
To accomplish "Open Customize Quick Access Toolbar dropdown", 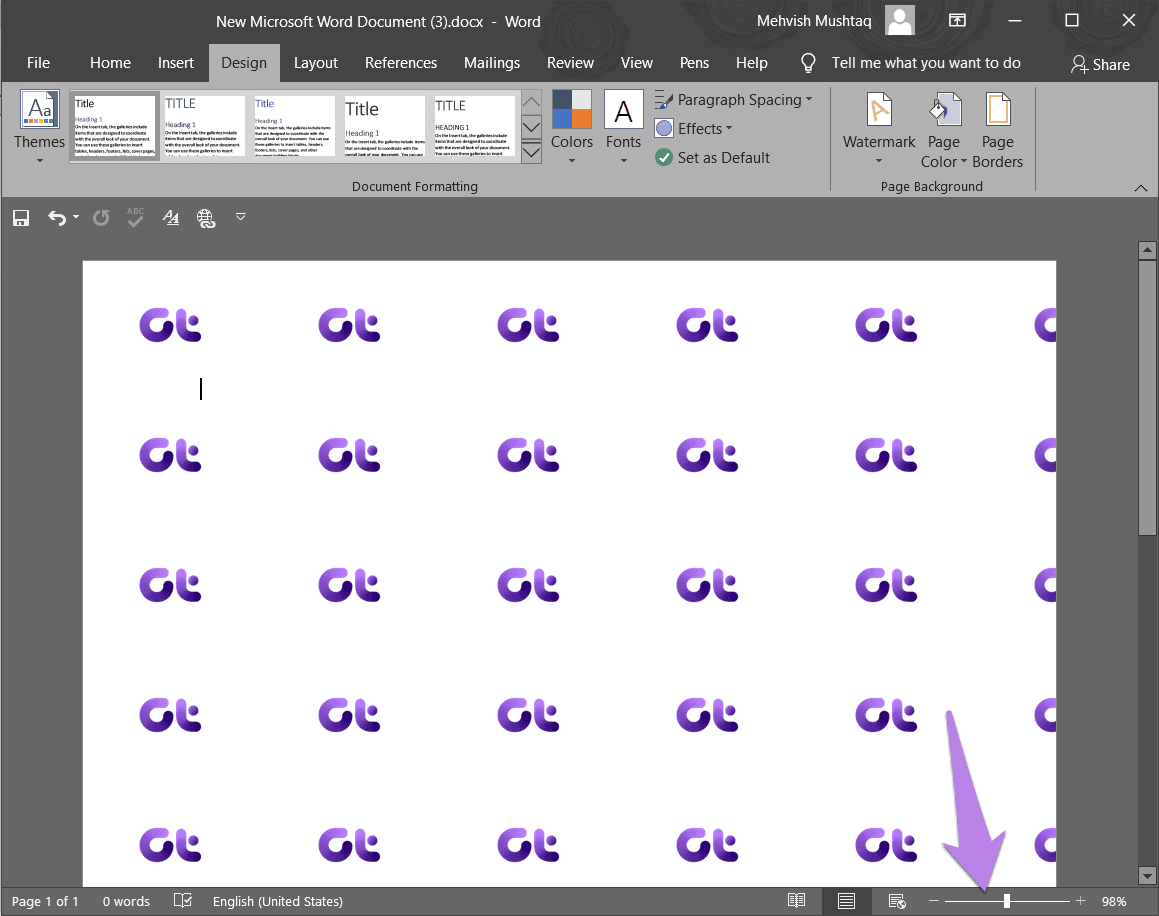I will [240, 217].
